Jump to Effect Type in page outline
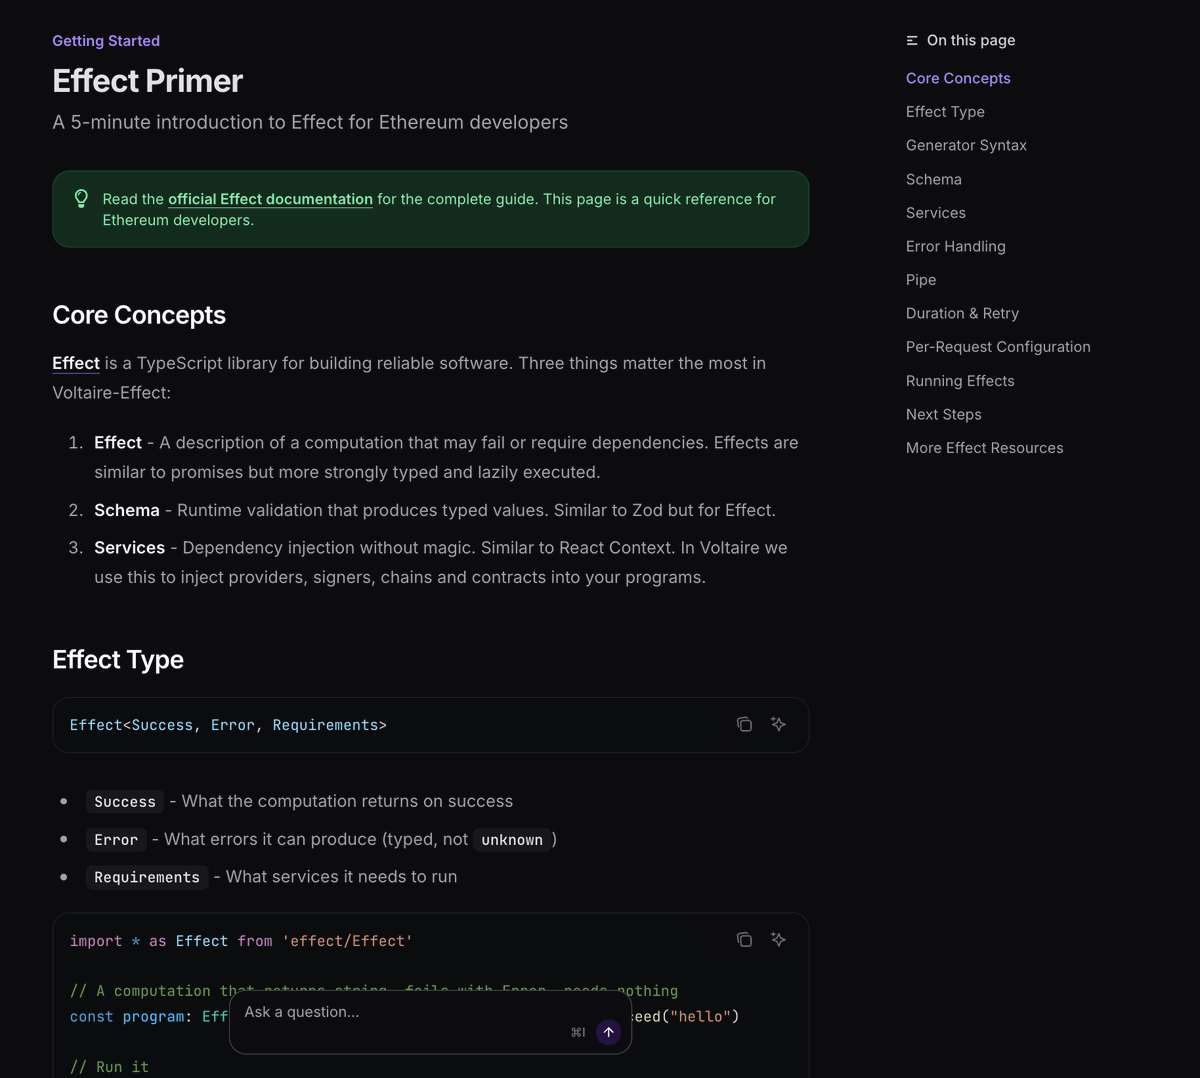The height and width of the screenshot is (1078, 1200). click(x=945, y=112)
